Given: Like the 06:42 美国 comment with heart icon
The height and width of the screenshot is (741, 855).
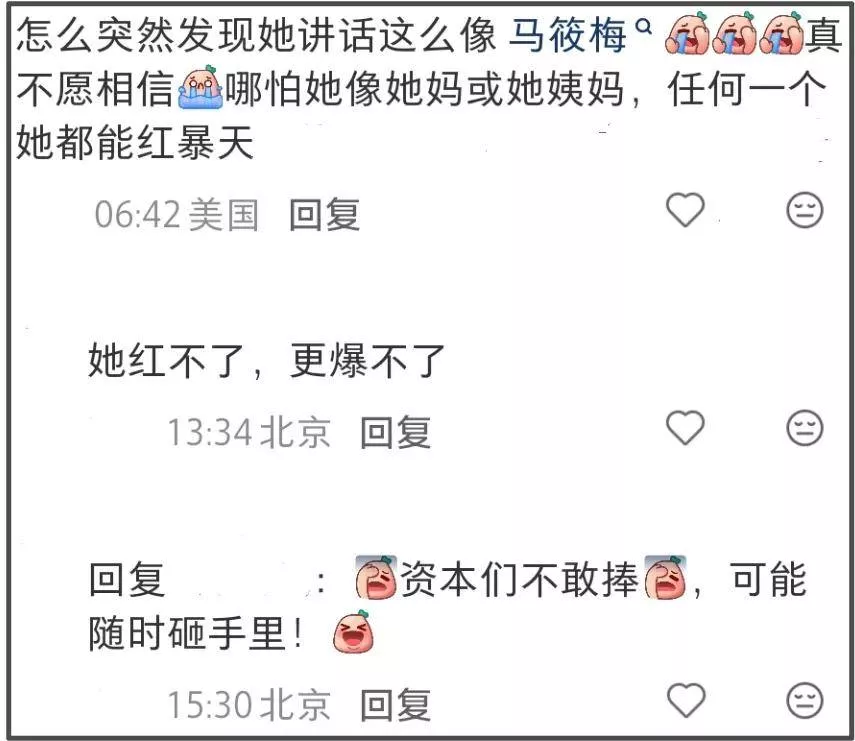Looking at the screenshot, I should coord(685,210).
